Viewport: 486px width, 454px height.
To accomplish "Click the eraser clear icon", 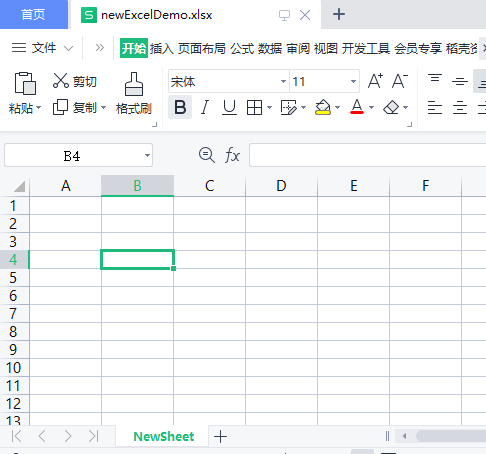I will (x=391, y=107).
